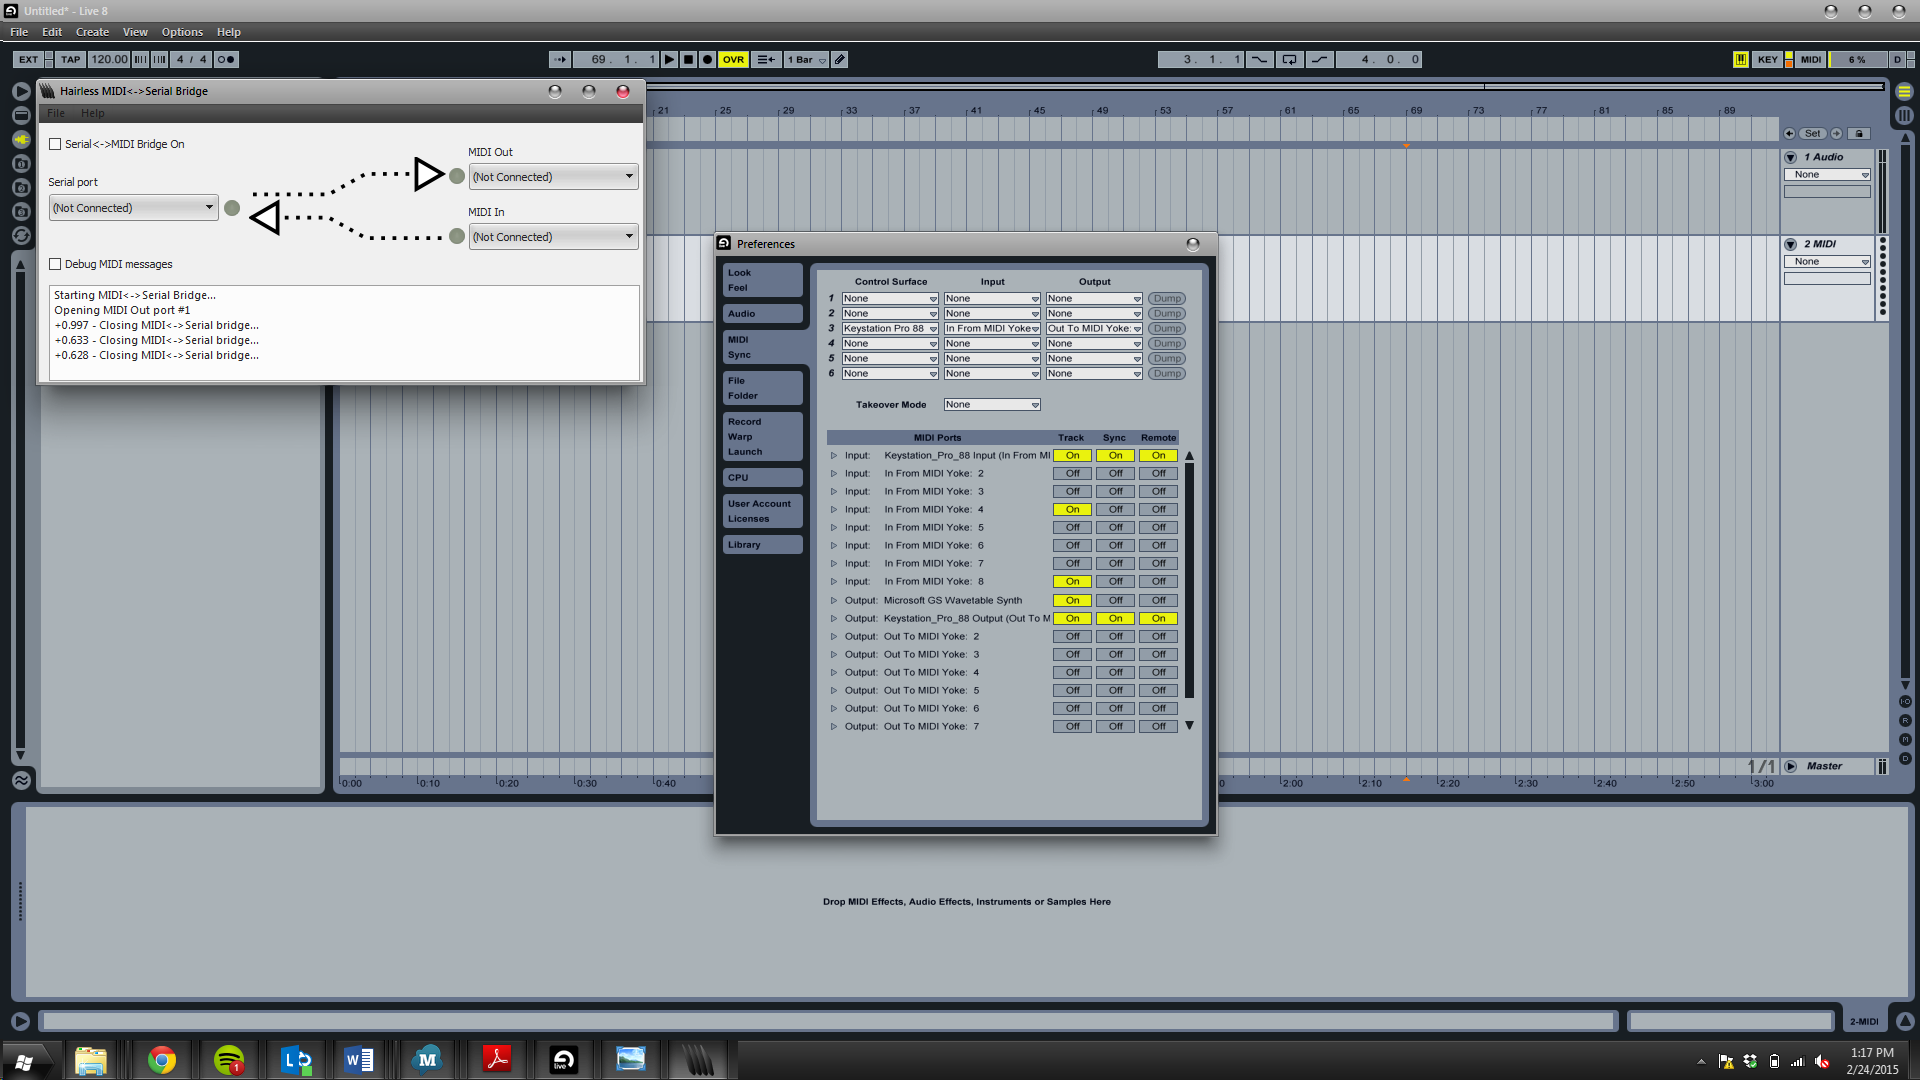Click the Play button in the transport bar
Image resolution: width=1920 pixels, height=1080 pixels.
(x=669, y=59)
